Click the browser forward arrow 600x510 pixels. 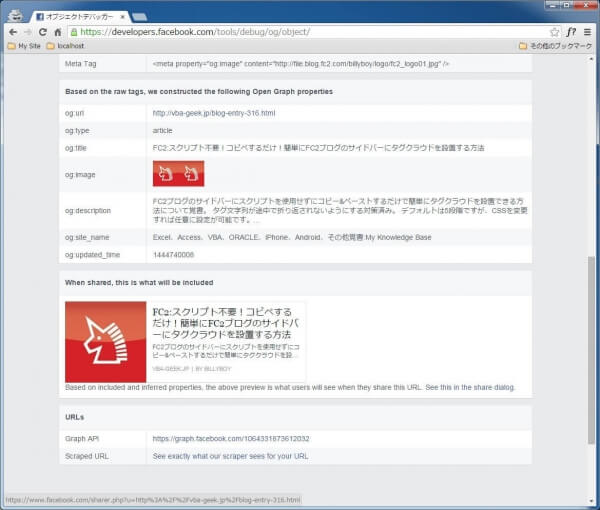tap(27, 32)
